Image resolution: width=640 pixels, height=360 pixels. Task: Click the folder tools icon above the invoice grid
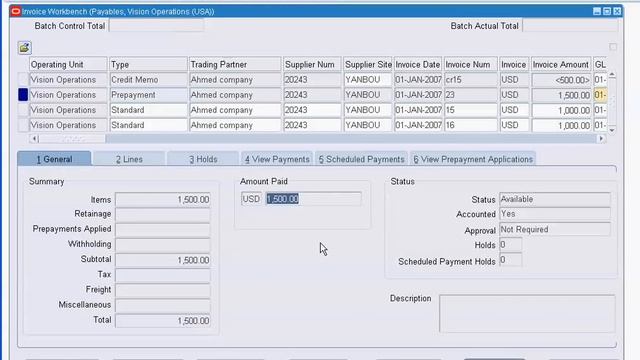pos(24,48)
